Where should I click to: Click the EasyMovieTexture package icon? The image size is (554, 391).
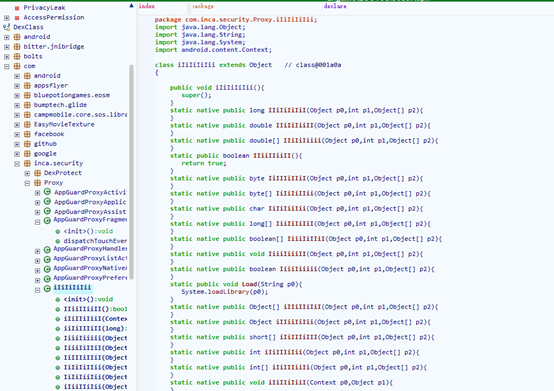pyautogui.click(x=27, y=124)
